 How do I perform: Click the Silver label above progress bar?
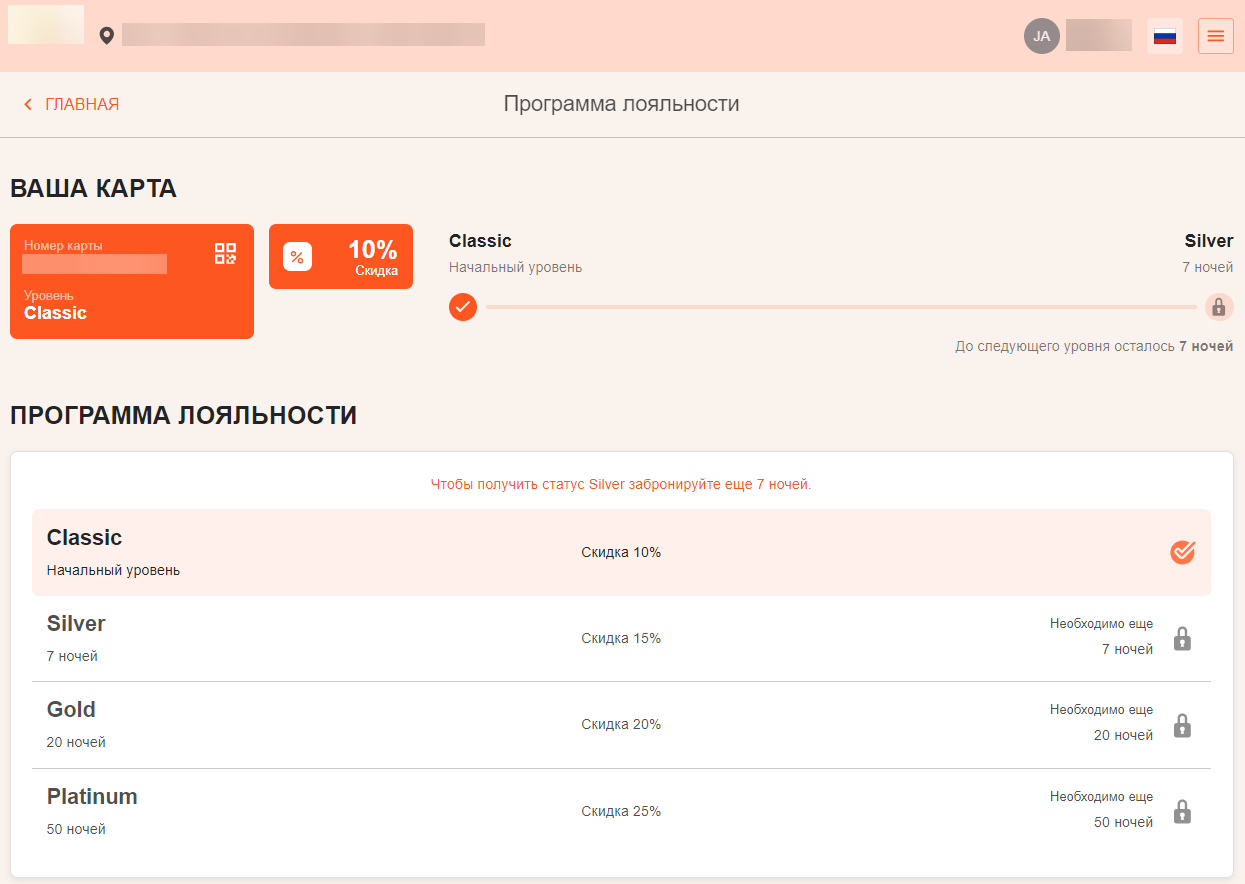1209,241
